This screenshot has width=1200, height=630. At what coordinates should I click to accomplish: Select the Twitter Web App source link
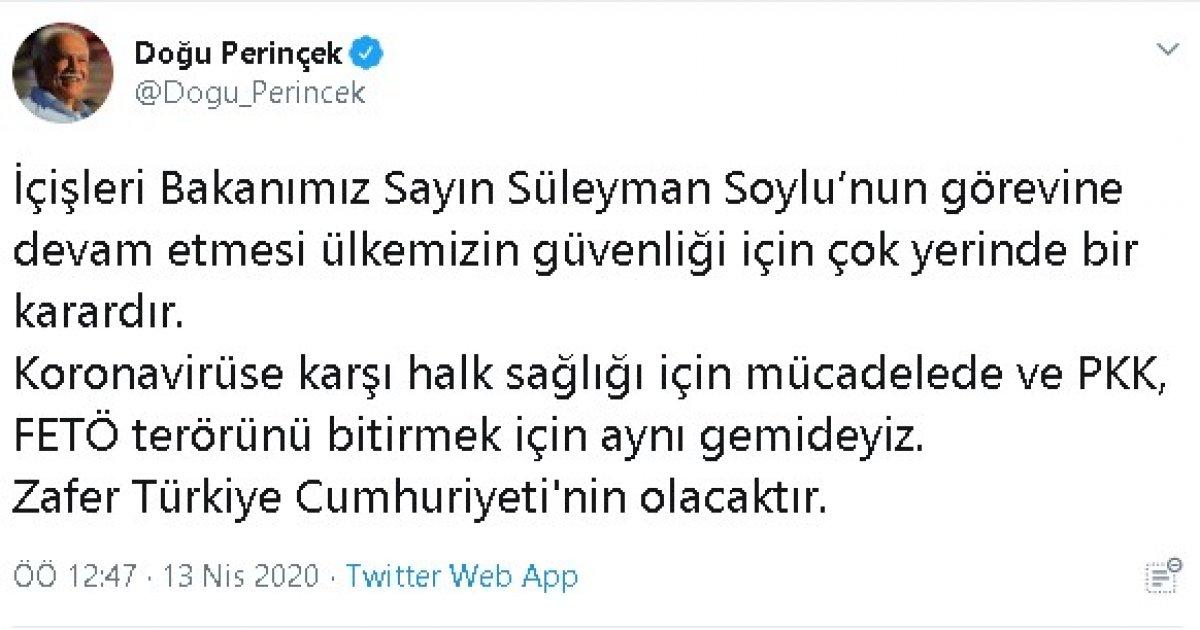coord(461,577)
